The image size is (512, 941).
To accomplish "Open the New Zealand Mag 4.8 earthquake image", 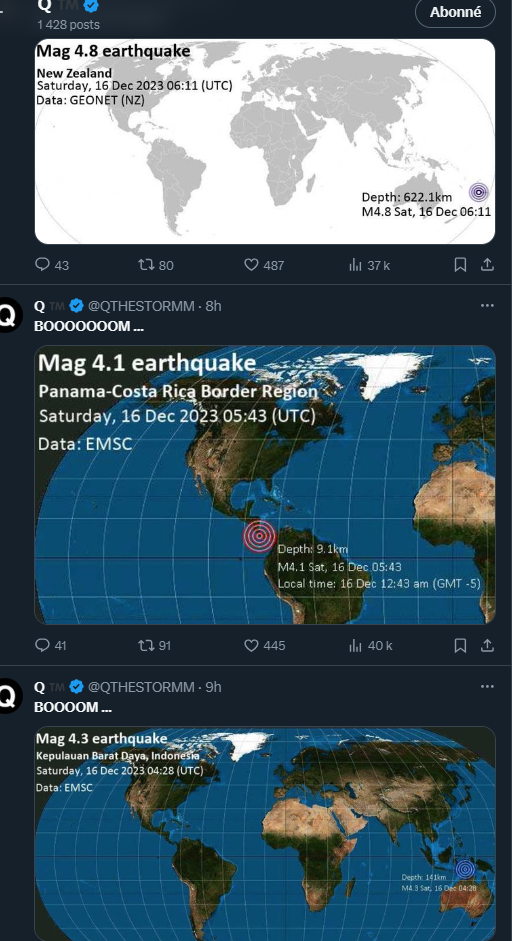I will 265,142.
